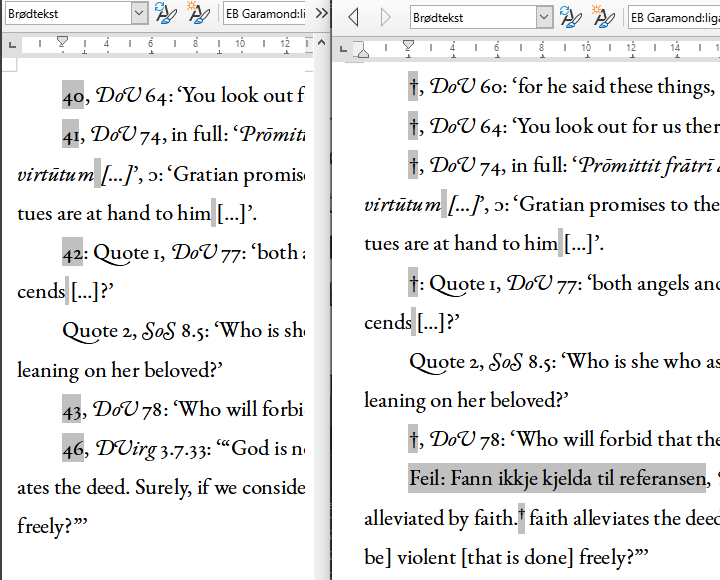Click first-line indent marker on right window ruler
Image resolution: width=720 pixels, height=580 pixels.
click(408, 45)
